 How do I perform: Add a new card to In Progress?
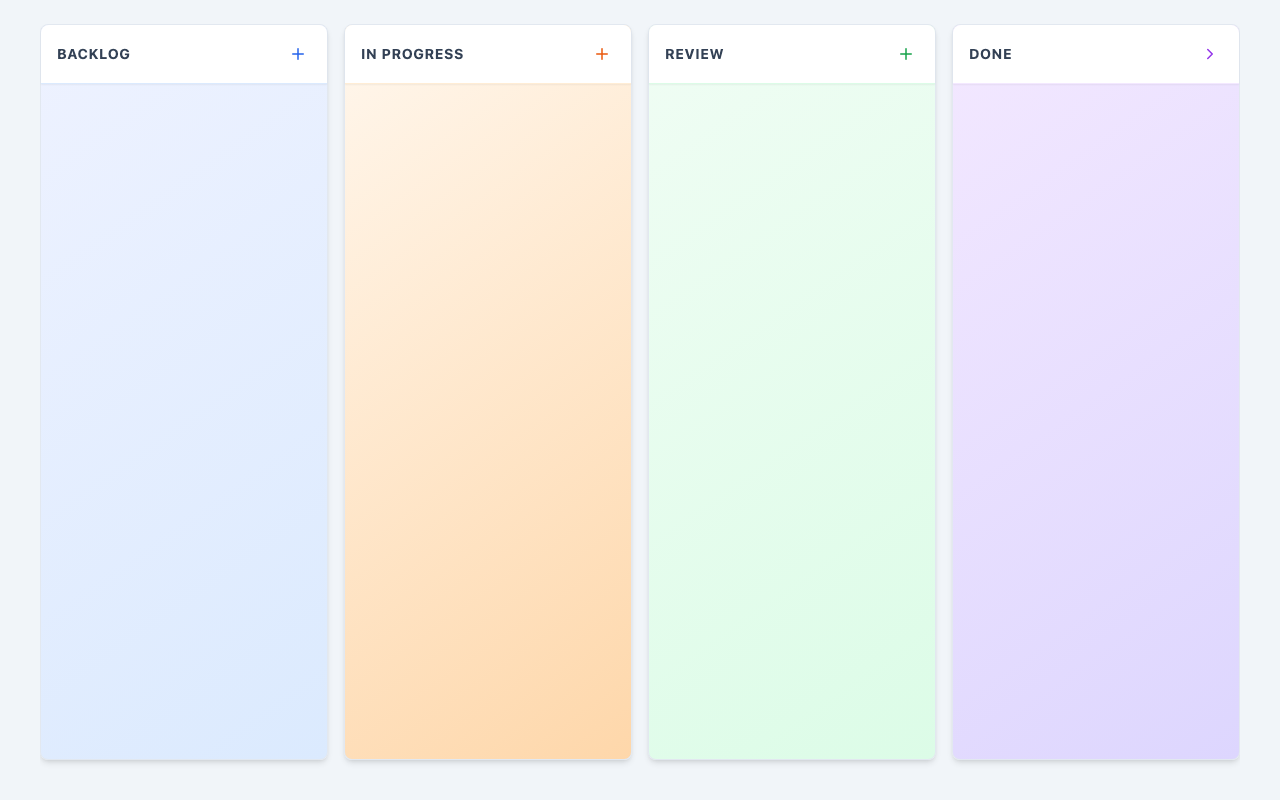tap(602, 54)
